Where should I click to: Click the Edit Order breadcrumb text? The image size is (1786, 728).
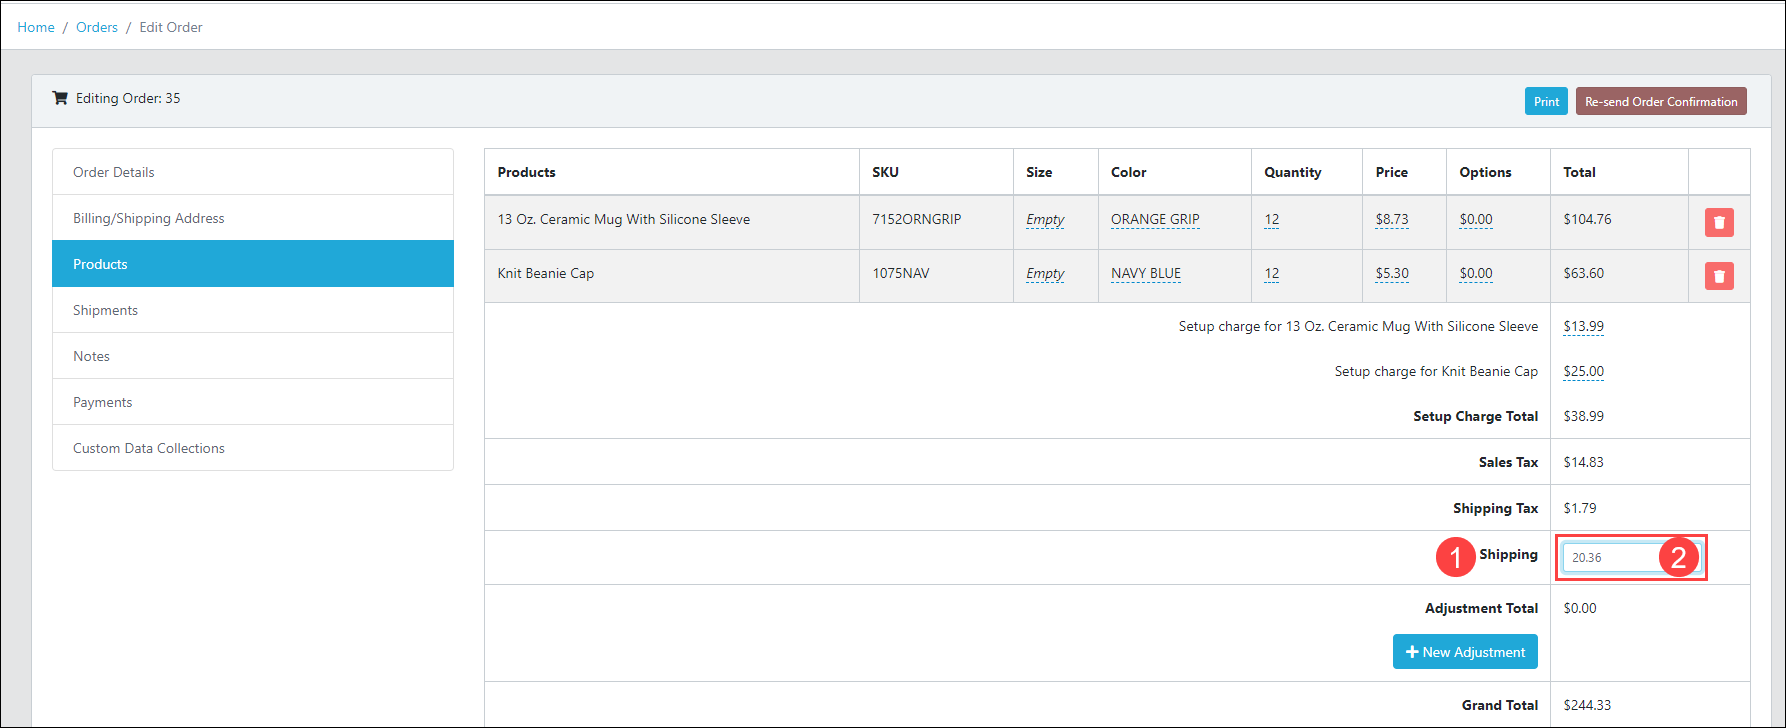coord(171,27)
